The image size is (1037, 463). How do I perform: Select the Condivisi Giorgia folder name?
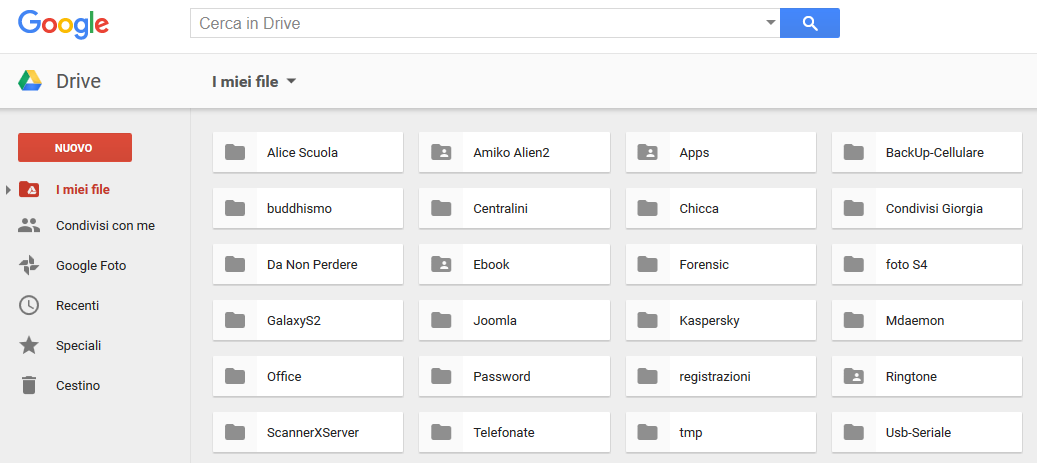pyautogui.click(x=934, y=209)
